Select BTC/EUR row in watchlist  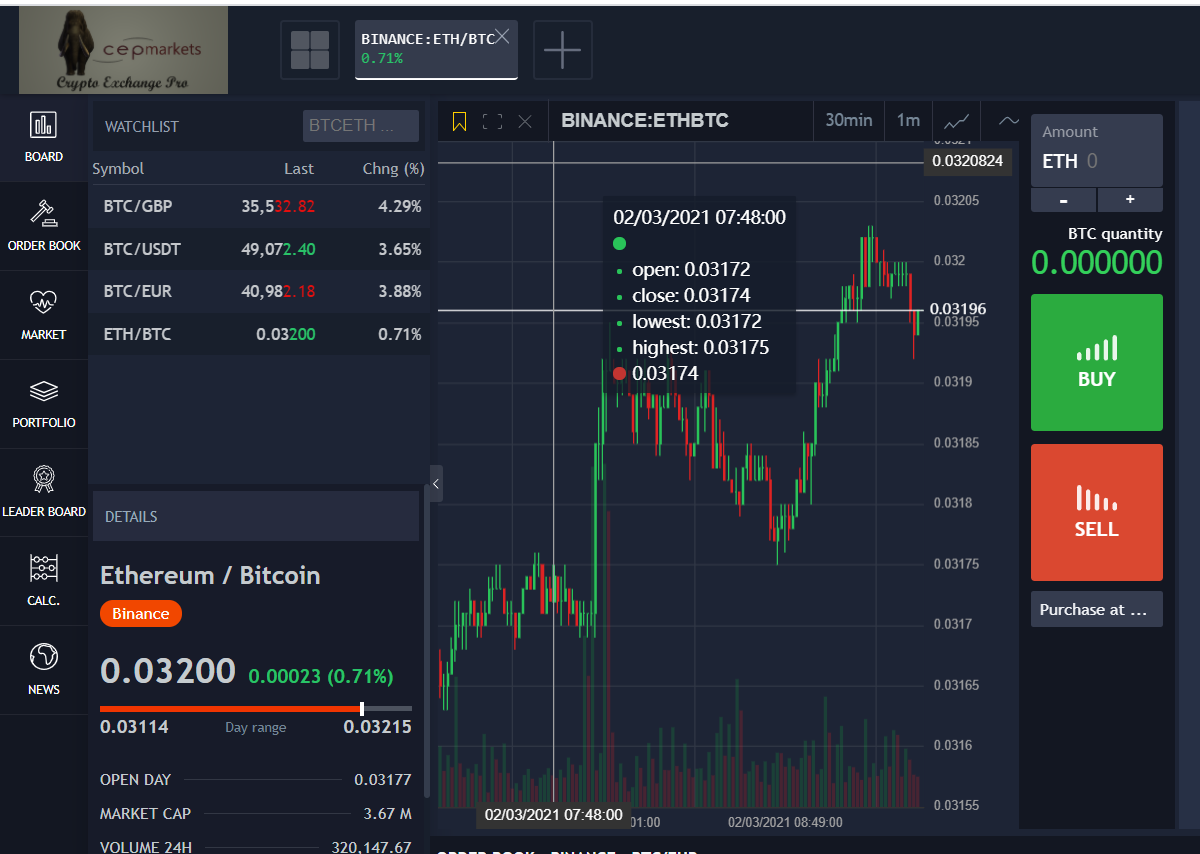[260, 291]
